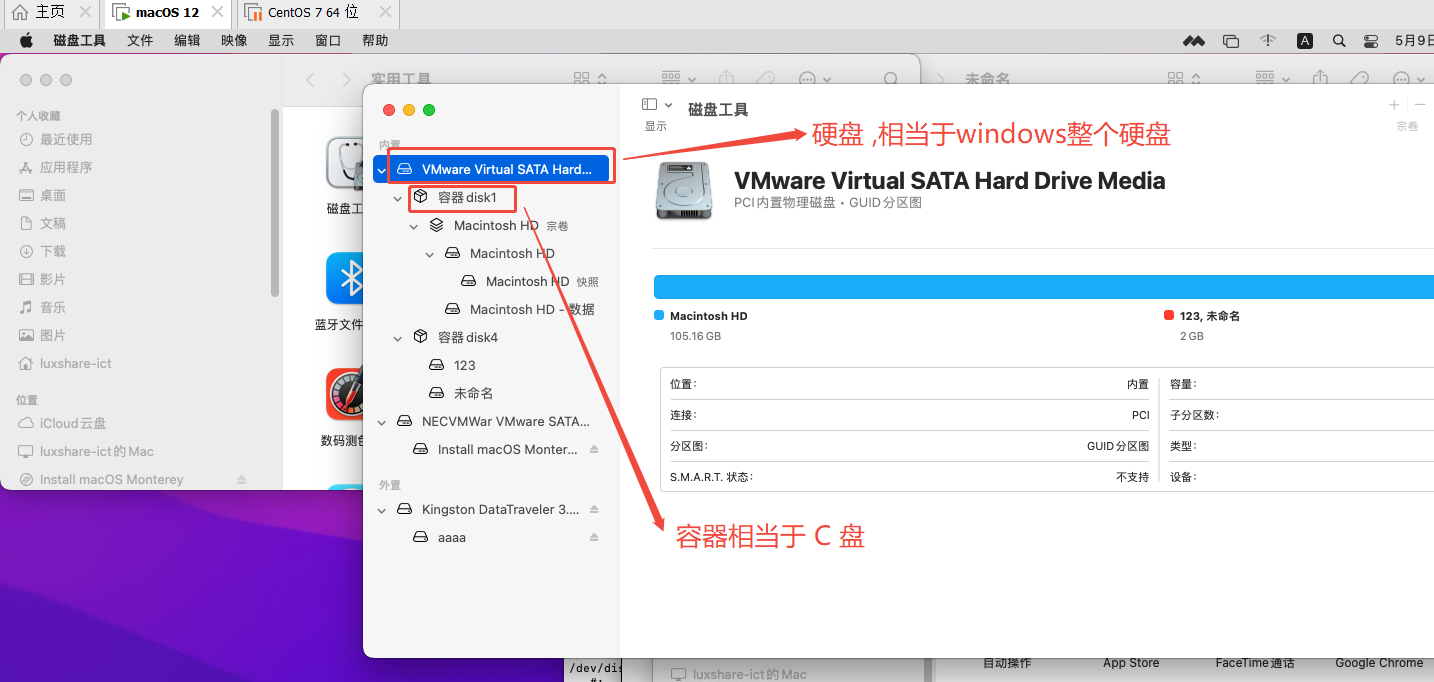The width and height of the screenshot is (1434, 682).
Task: Click Finder back chevron in 实用工具 window
Action: pyautogui.click(x=311, y=80)
